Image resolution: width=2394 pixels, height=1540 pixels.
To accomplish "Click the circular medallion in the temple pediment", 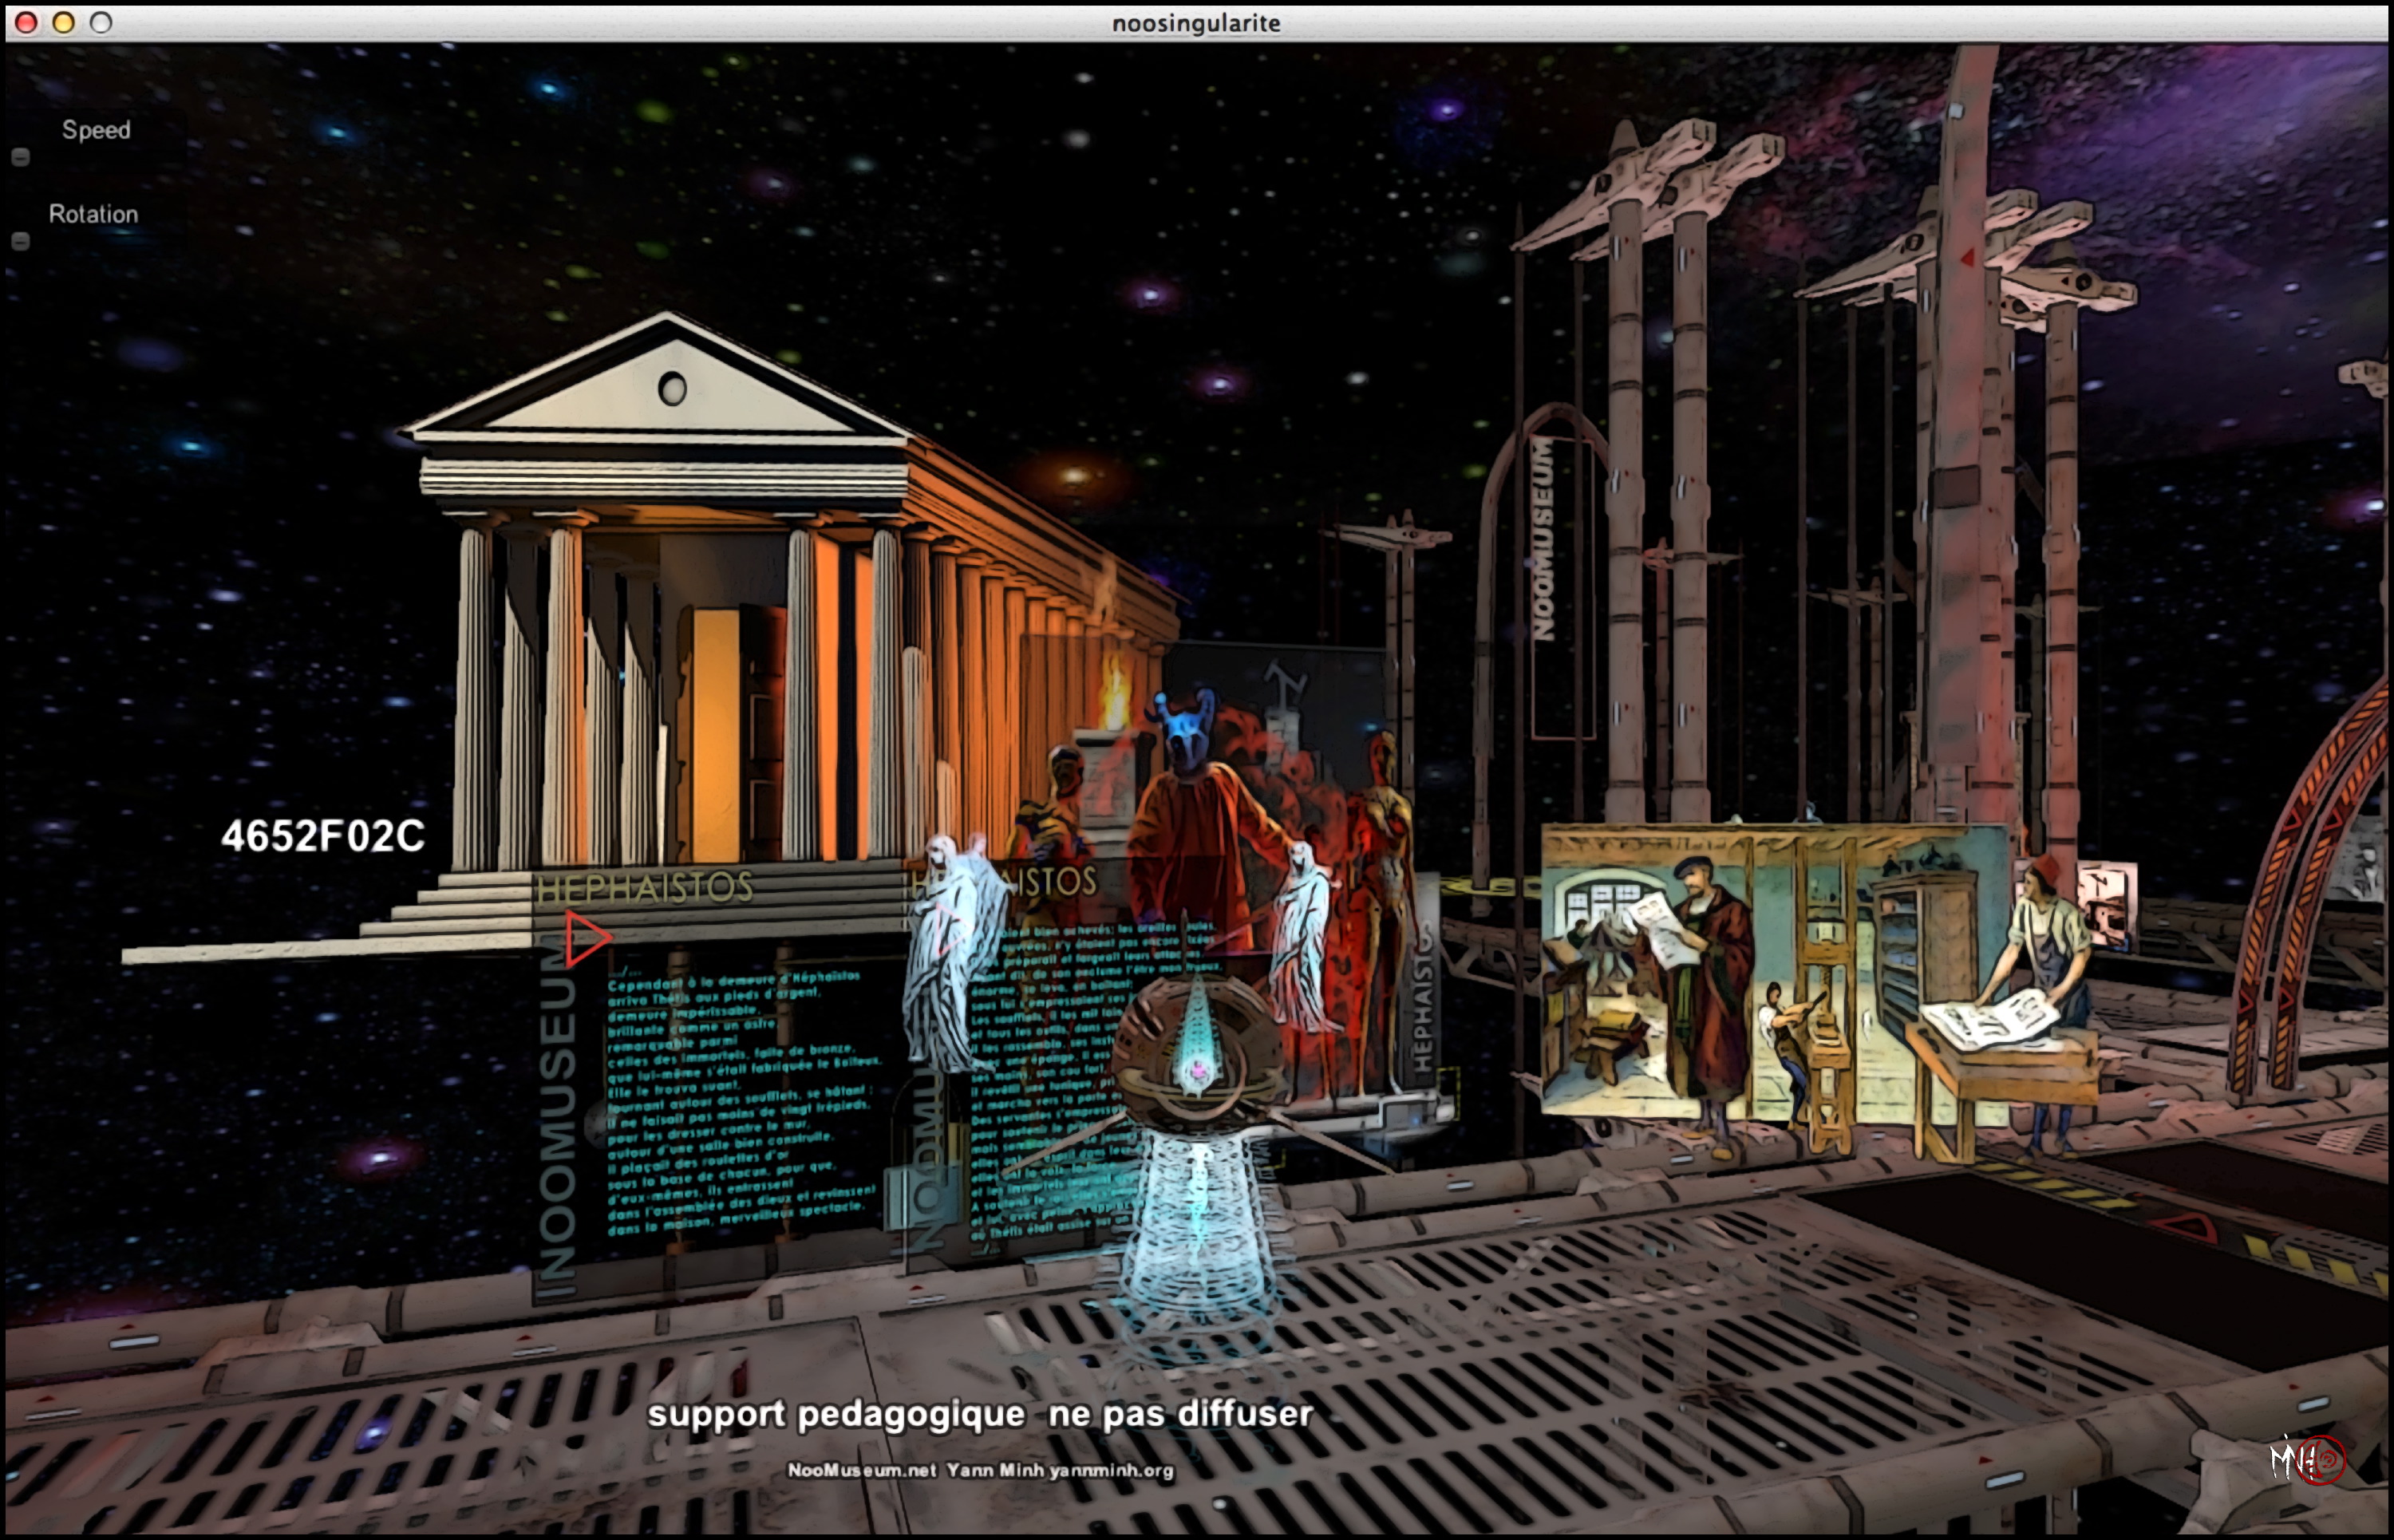I will pyautogui.click(x=672, y=389).
